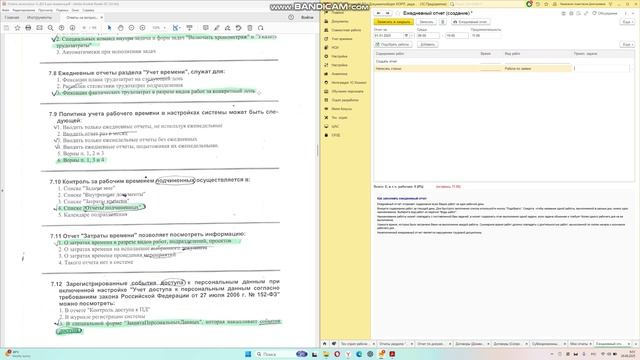This screenshot has height=360, width=640.
Task: Switch to the Инструменты tab in Acrobat
Action: (x=39, y=18)
